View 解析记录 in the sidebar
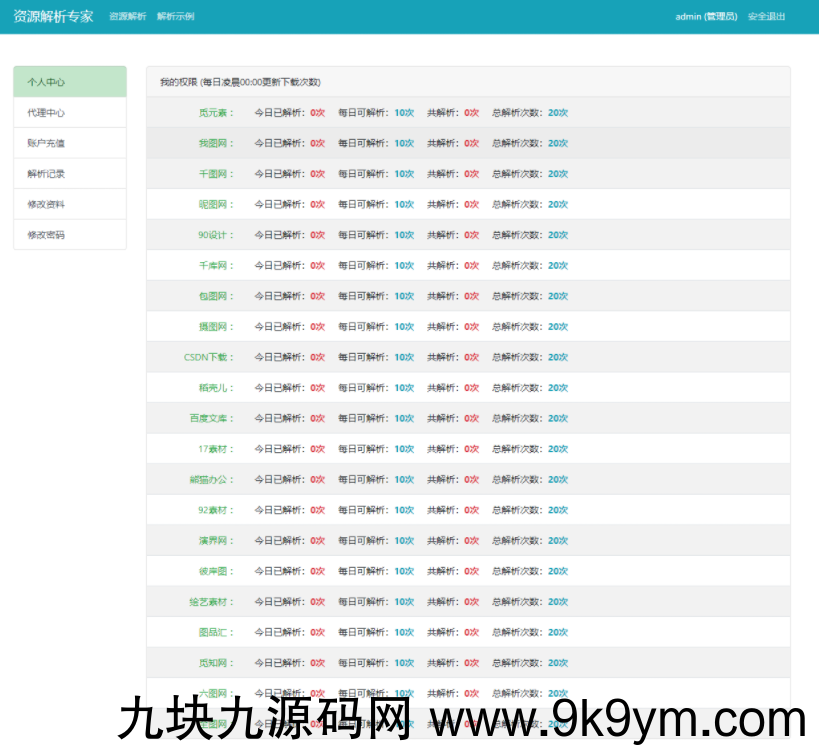This screenshot has width=819, height=756. 70,174
